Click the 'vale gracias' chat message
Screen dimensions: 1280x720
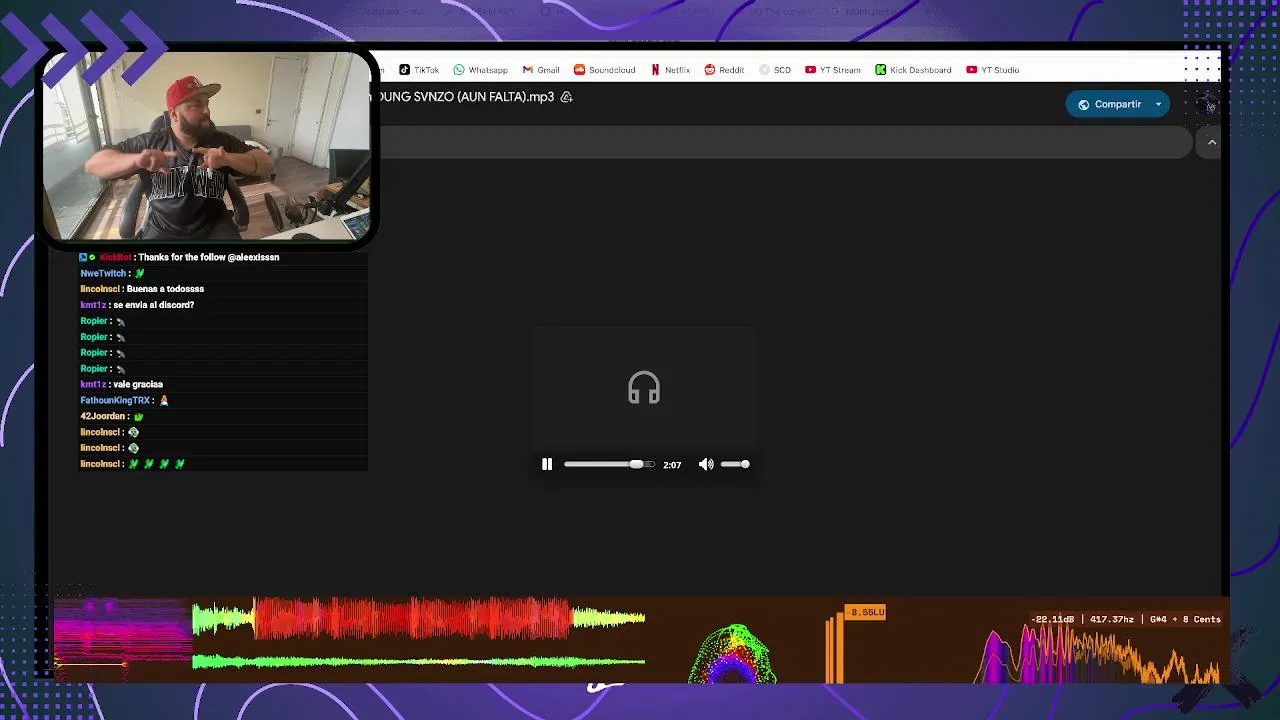click(138, 384)
